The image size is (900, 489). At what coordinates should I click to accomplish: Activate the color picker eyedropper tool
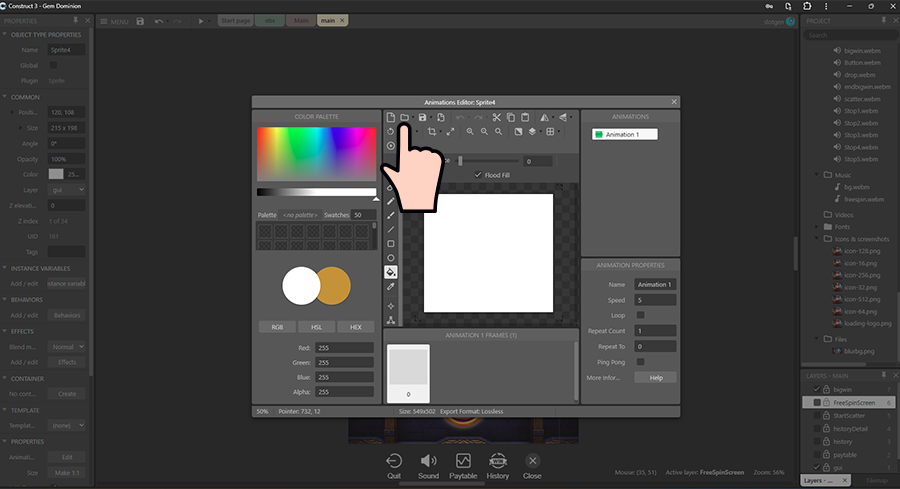click(391, 287)
